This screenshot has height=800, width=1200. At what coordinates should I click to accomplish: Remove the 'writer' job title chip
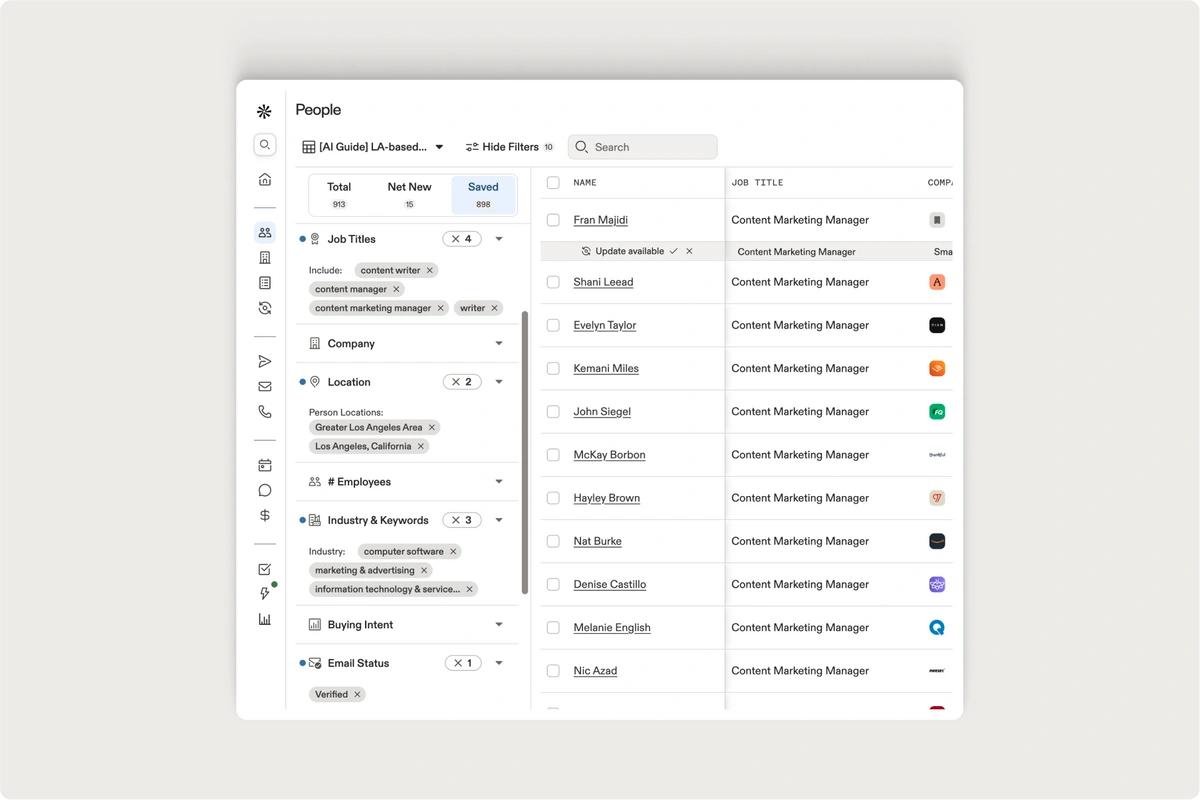click(494, 308)
